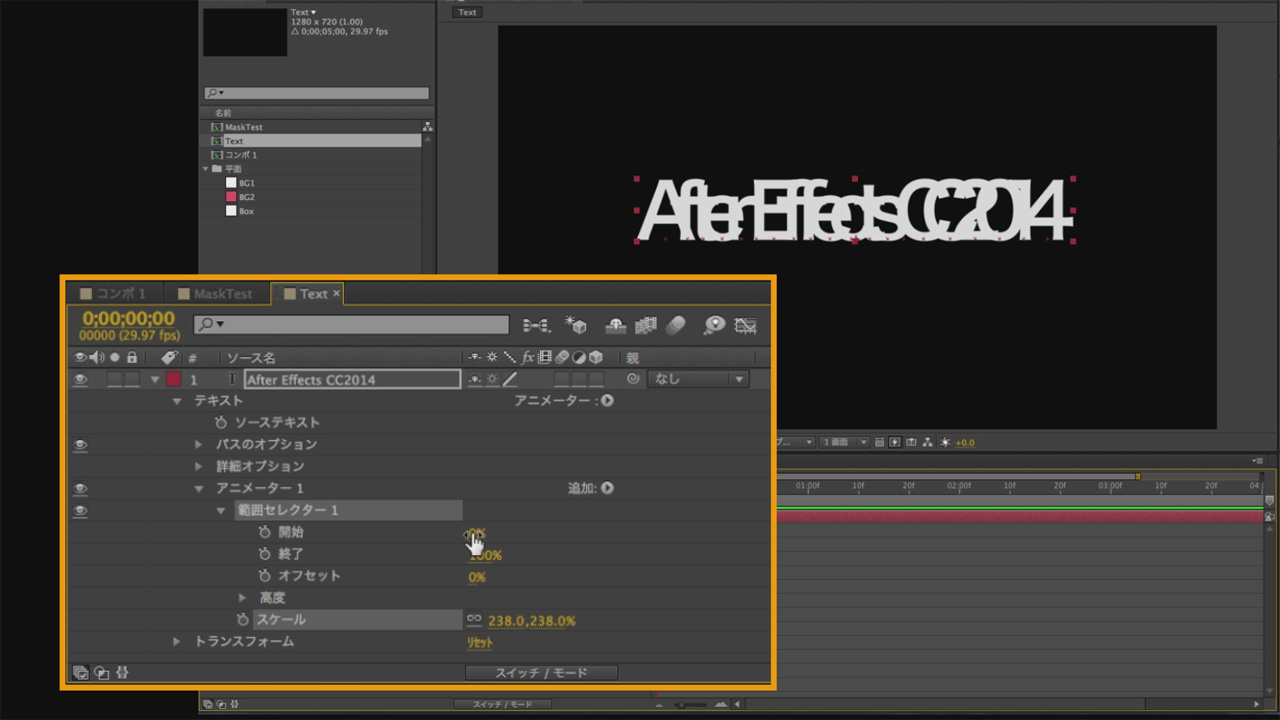
Task: Click the MaskTest composition icon in project panel
Action: pos(216,127)
